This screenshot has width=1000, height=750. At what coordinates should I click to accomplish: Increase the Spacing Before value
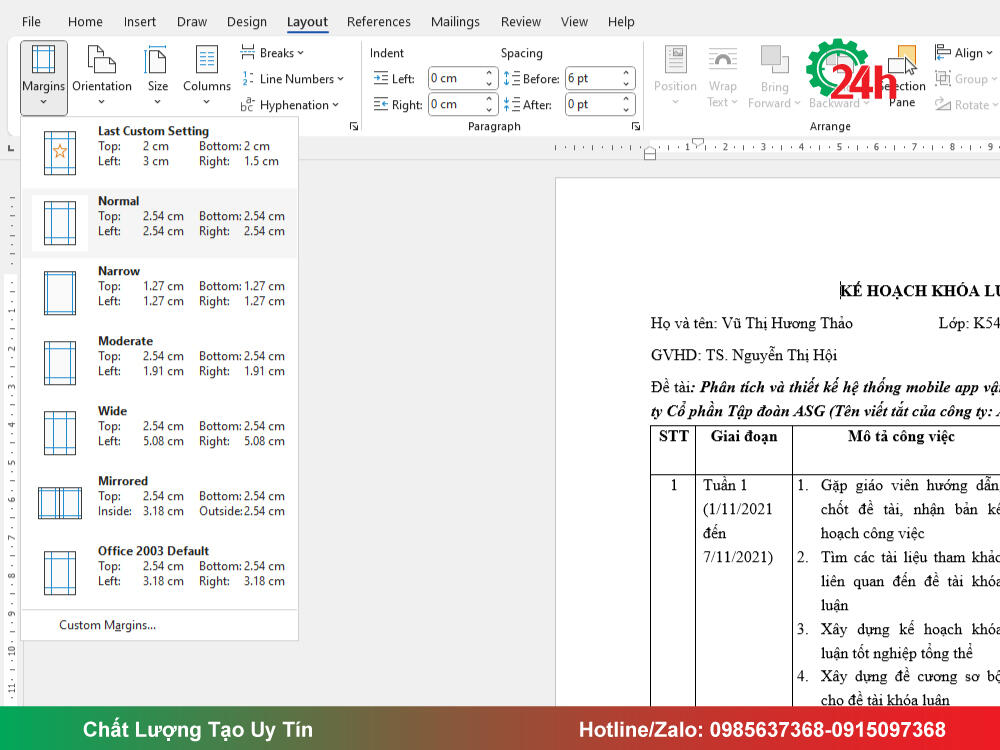click(x=626, y=73)
